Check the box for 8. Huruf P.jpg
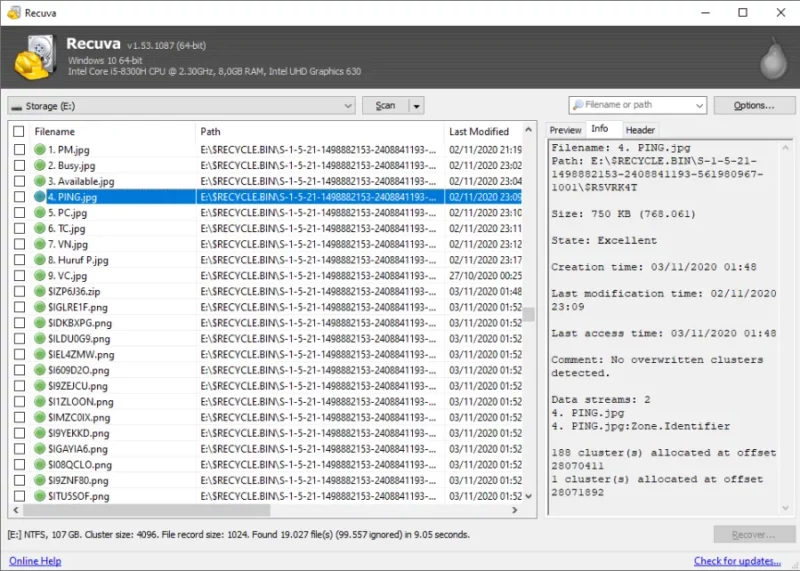800x571 pixels. pyautogui.click(x=19, y=260)
